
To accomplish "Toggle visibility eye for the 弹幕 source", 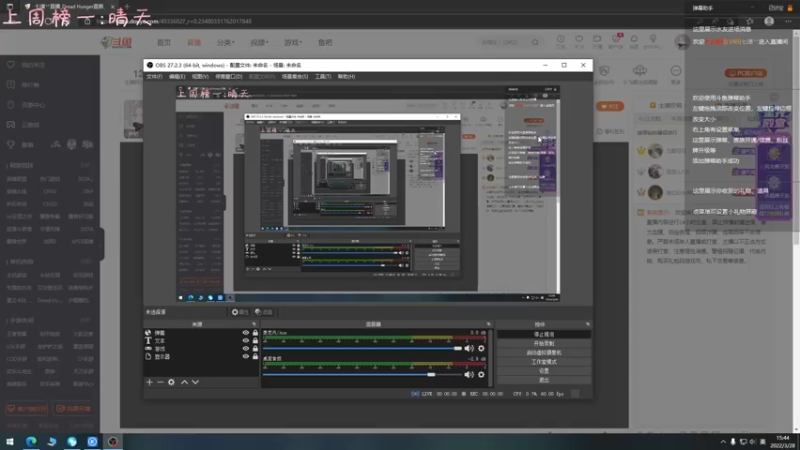I will coord(246,333).
